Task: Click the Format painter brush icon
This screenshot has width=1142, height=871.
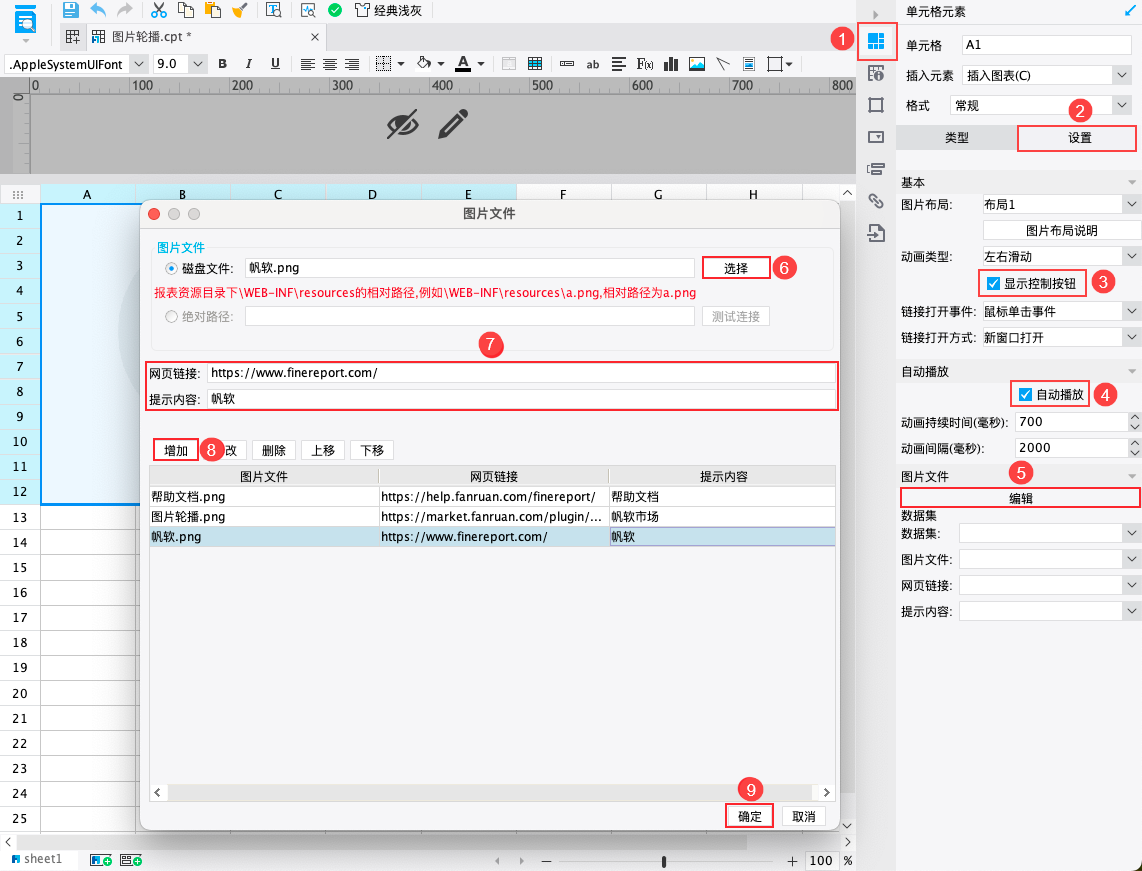Action: point(239,10)
